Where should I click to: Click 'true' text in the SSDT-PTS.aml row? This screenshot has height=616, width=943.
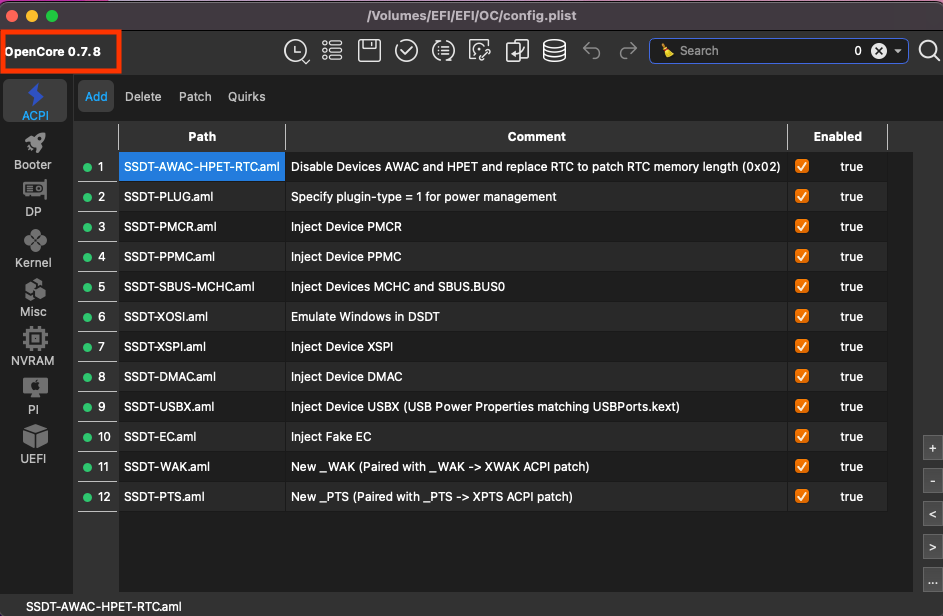pyautogui.click(x=851, y=497)
